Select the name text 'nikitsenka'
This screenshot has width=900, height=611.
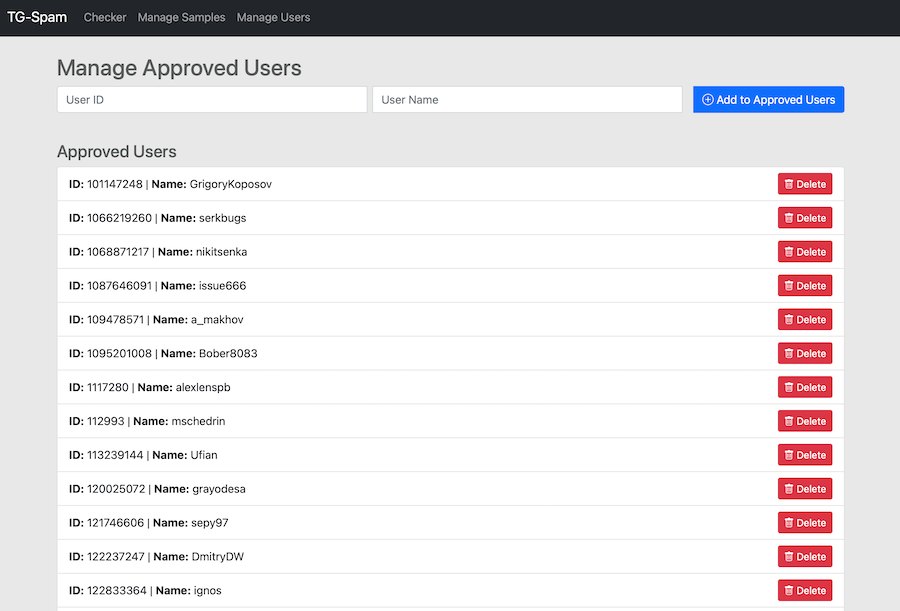[x=222, y=252]
